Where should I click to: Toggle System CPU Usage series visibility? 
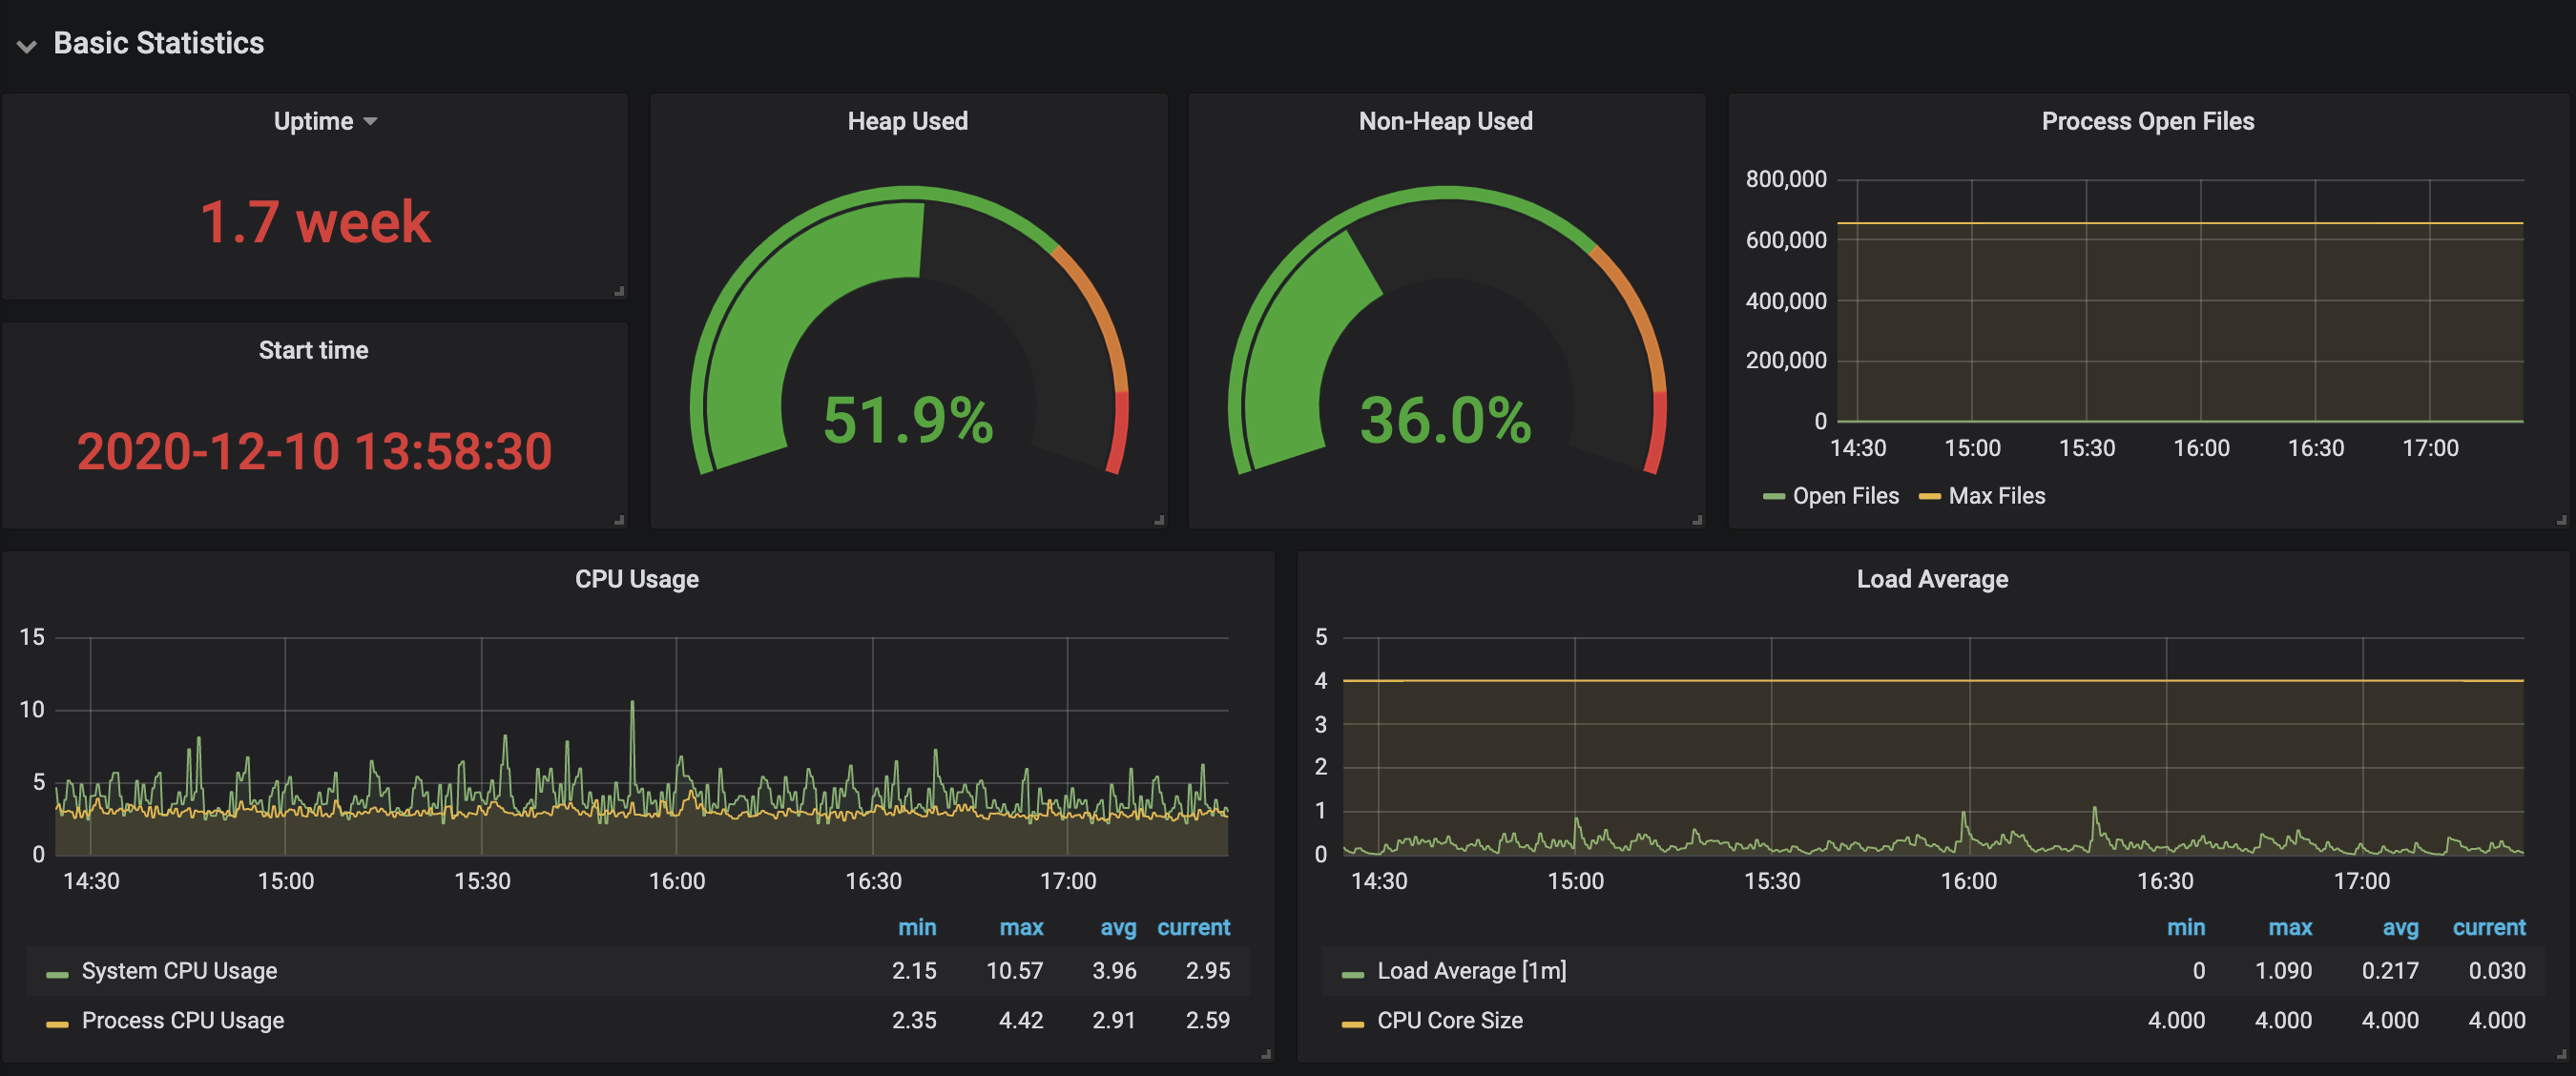[179, 971]
